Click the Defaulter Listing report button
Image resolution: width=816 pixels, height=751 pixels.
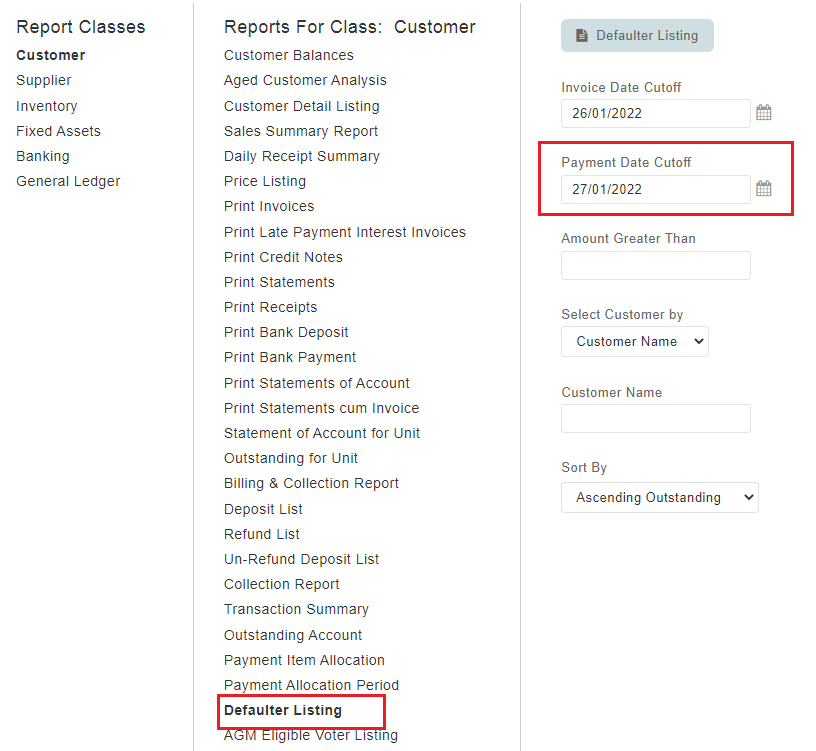point(637,35)
